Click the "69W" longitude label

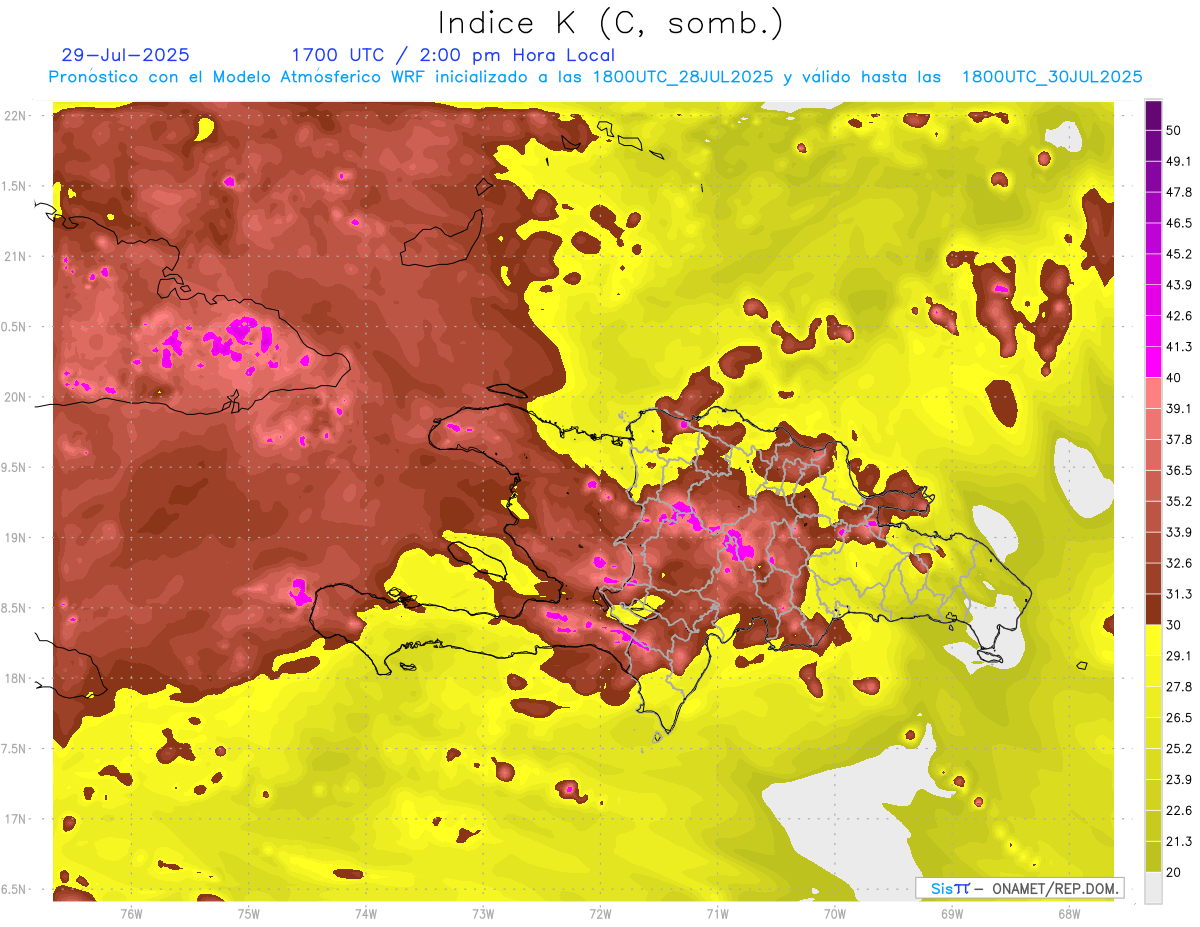pos(952,914)
